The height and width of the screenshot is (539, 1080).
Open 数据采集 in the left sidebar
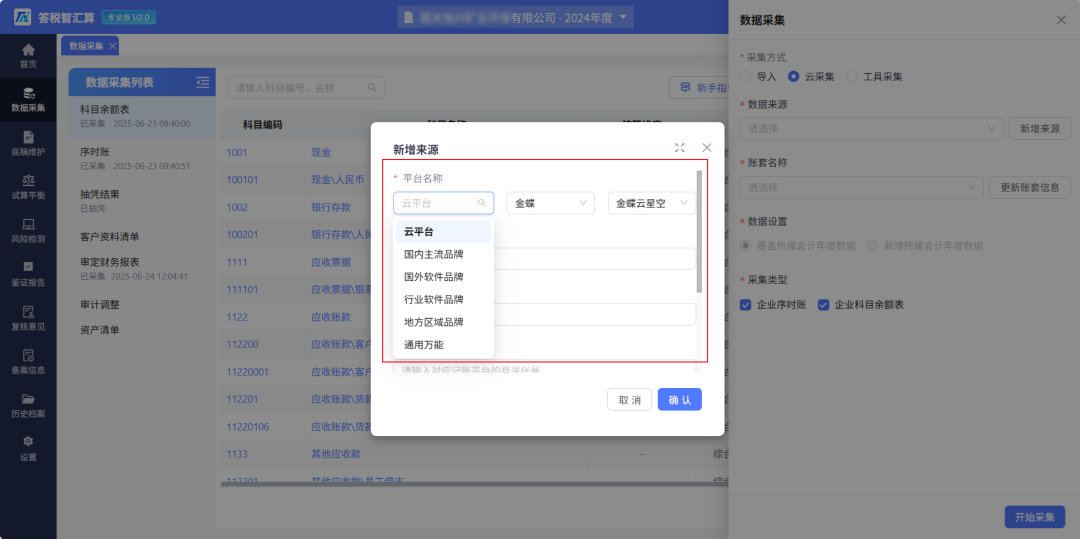(28, 99)
